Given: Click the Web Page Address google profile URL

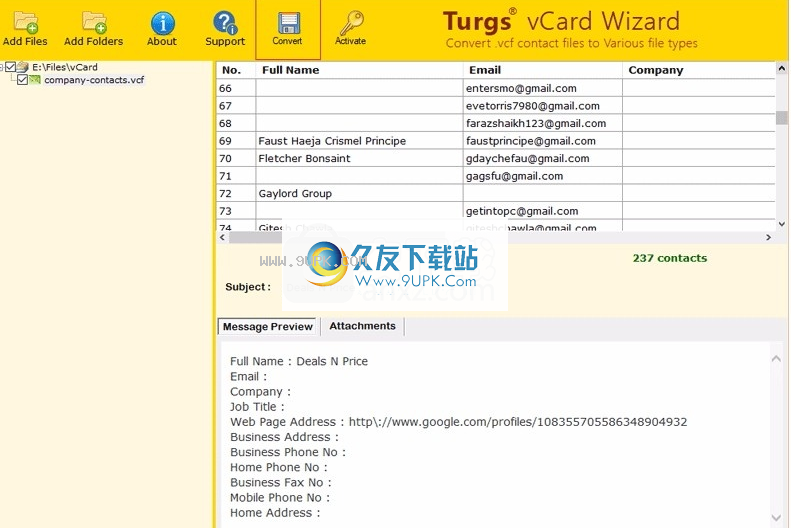Looking at the screenshot, I should pyautogui.click(x=518, y=422).
